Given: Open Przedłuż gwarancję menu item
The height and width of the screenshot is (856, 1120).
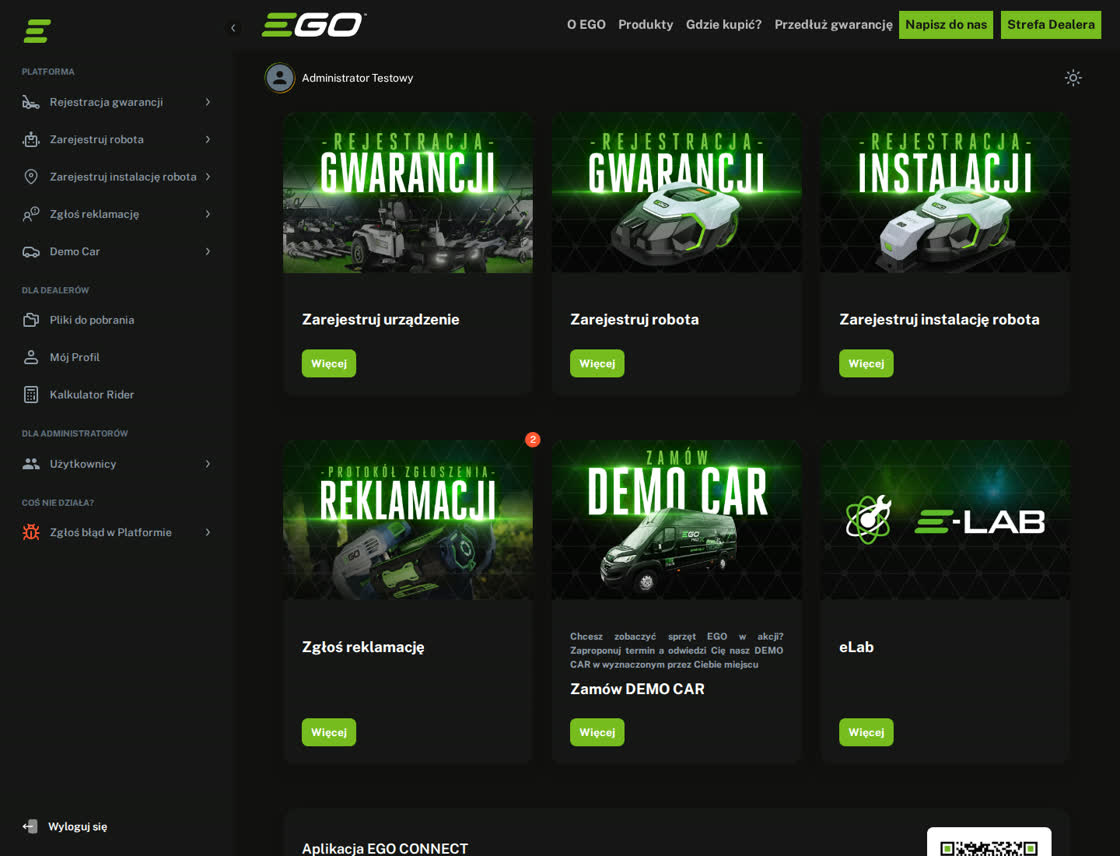Looking at the screenshot, I should (833, 24).
